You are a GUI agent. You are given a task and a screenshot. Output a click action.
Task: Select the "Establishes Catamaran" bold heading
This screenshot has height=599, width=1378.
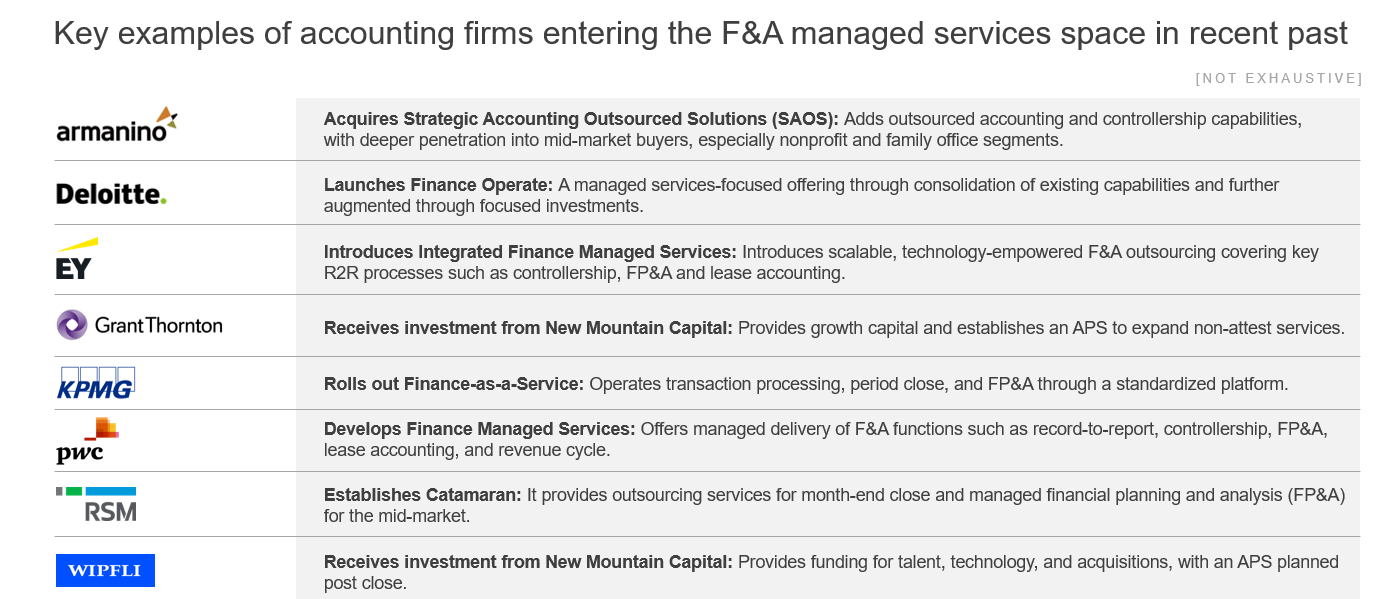tap(422, 495)
